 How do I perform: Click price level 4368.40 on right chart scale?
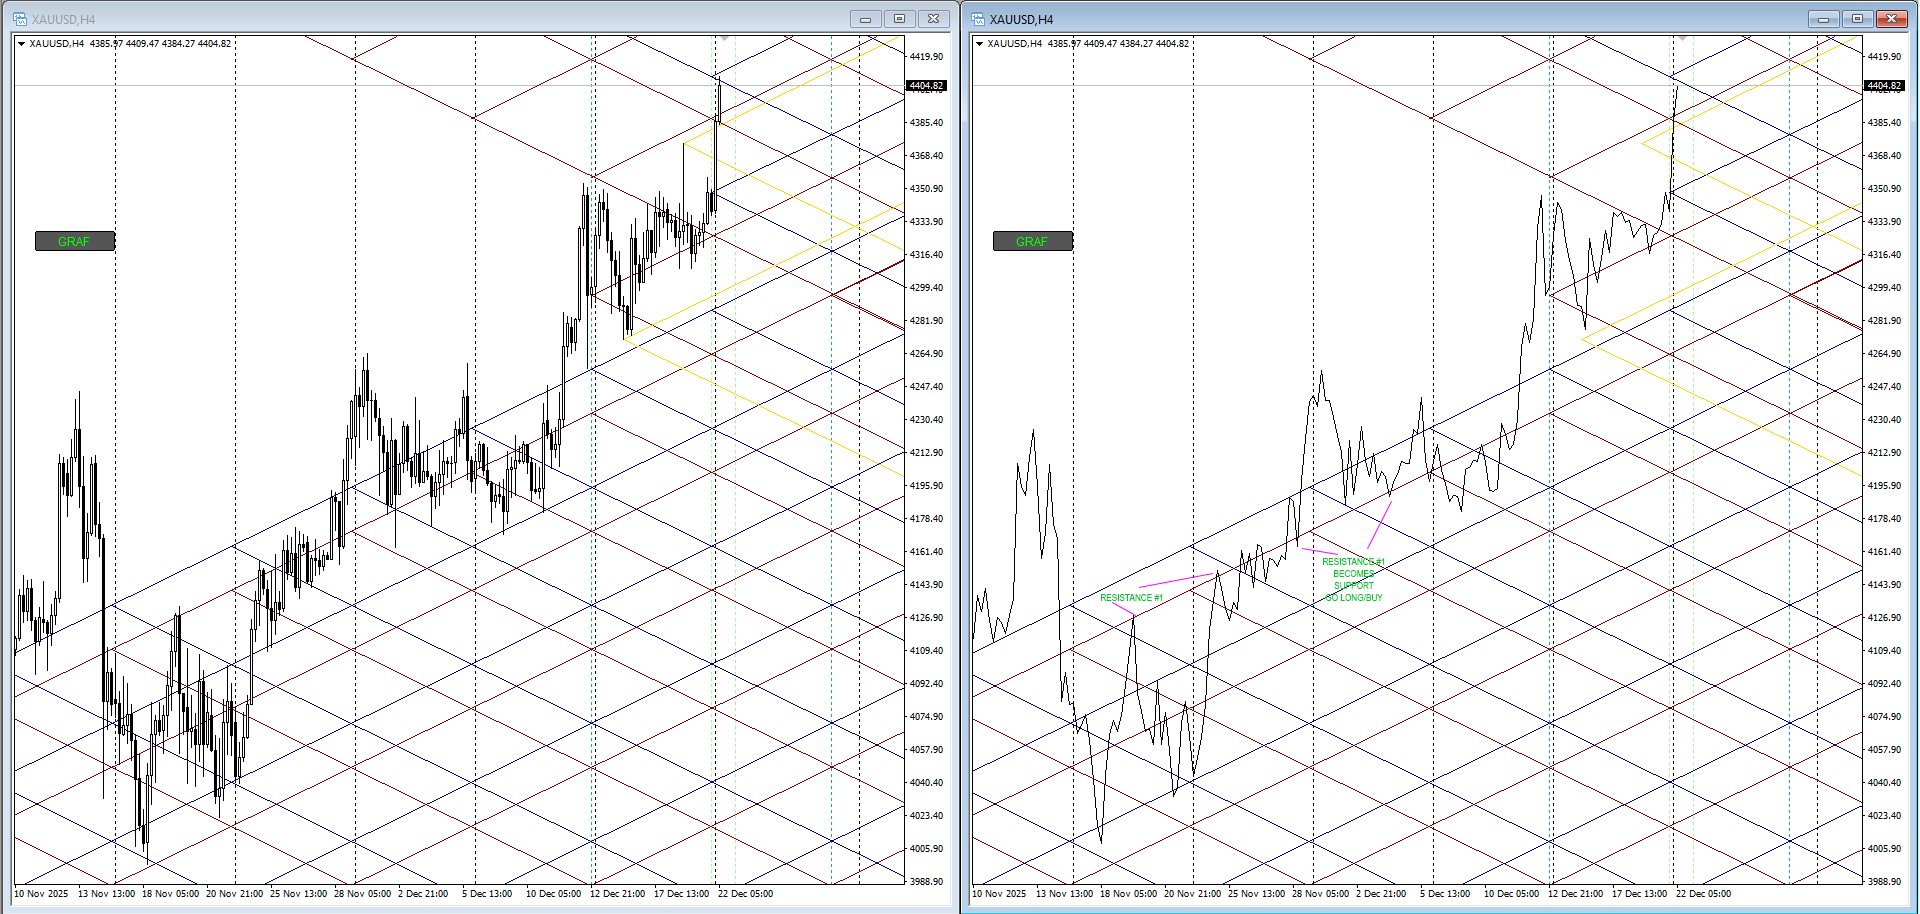pyautogui.click(x=1884, y=156)
